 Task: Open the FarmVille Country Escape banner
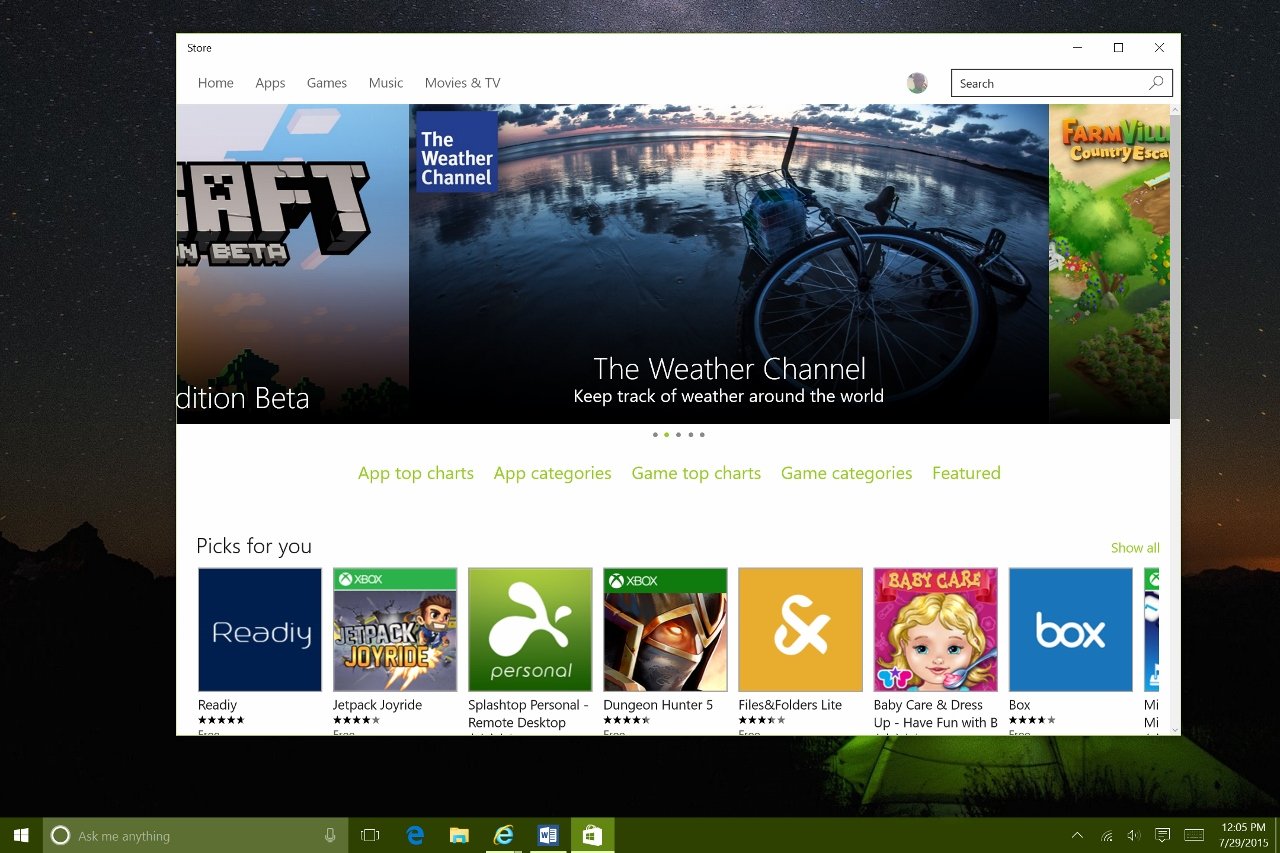pyautogui.click(x=1109, y=264)
